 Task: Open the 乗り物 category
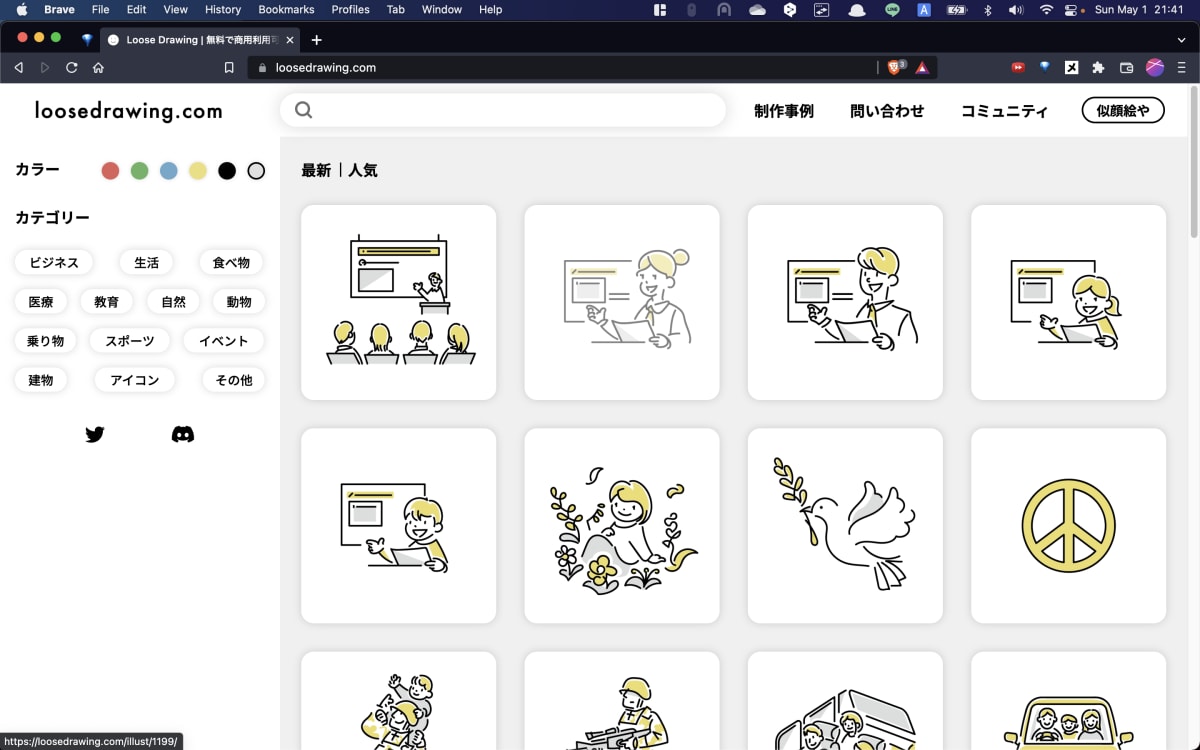coord(45,340)
